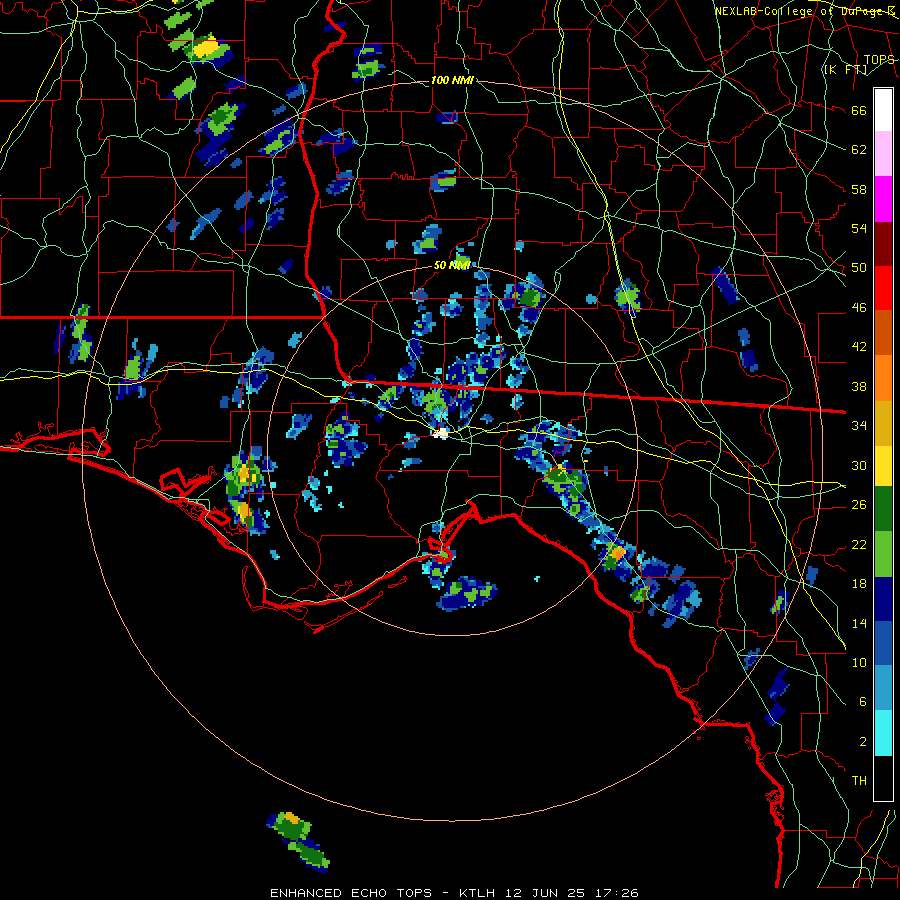Click the light green legend swatch
The height and width of the screenshot is (900, 900).
(x=883, y=554)
